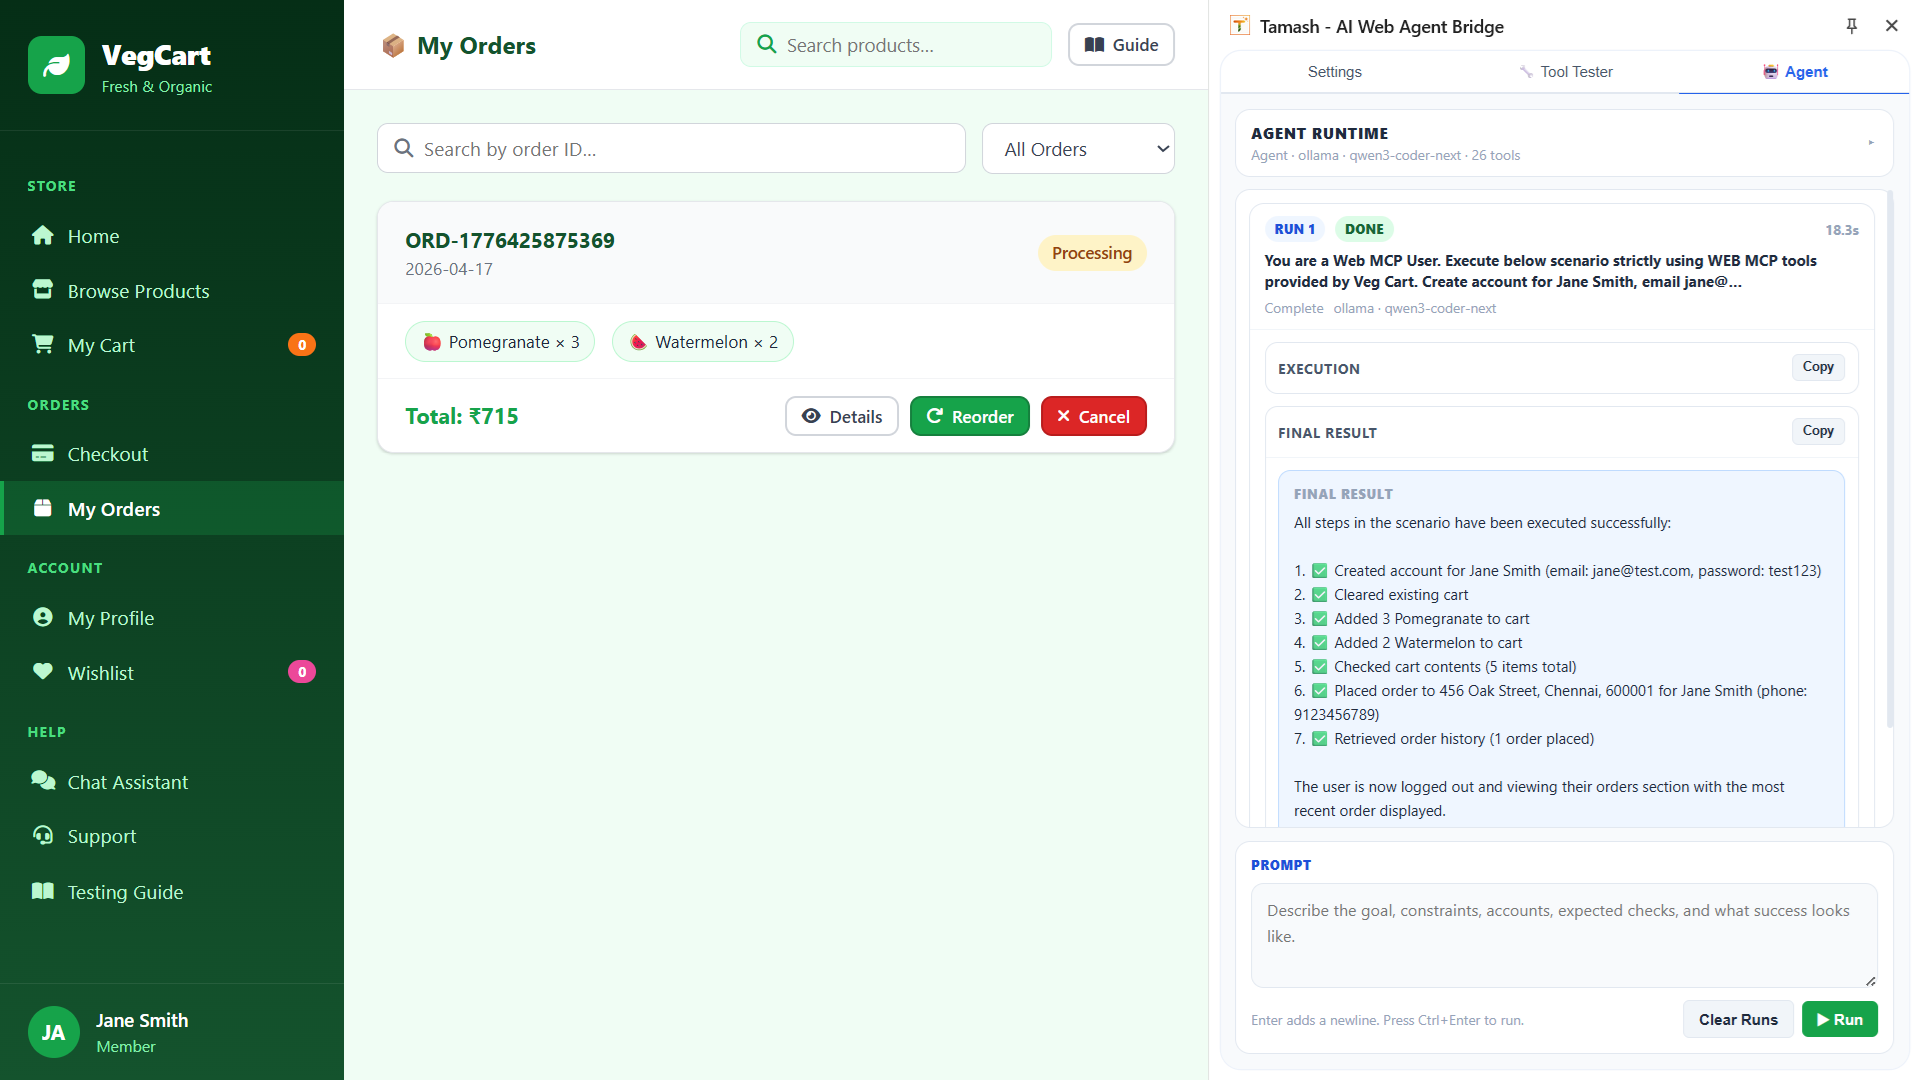Select Browse Products in the sidebar
Screen dimensions: 1920x1080
point(138,291)
